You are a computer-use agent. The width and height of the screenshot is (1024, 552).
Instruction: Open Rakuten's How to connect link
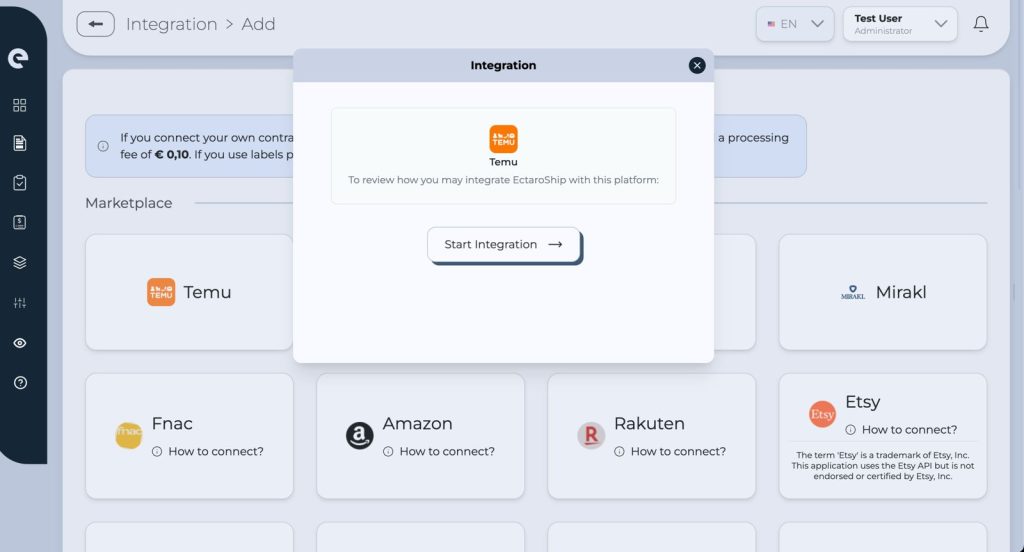tap(677, 451)
